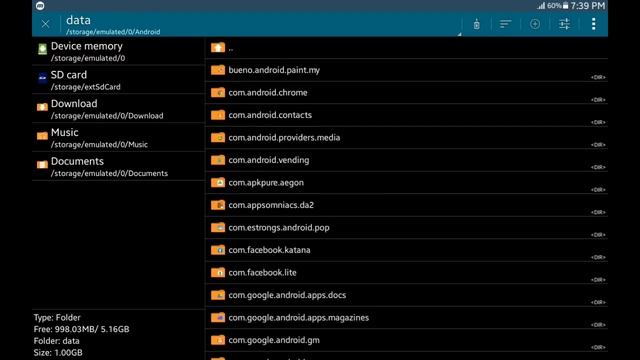This screenshot has height=360, width=640.
Task: Open com.google.android.apps.magazines folder
Action: click(407, 318)
